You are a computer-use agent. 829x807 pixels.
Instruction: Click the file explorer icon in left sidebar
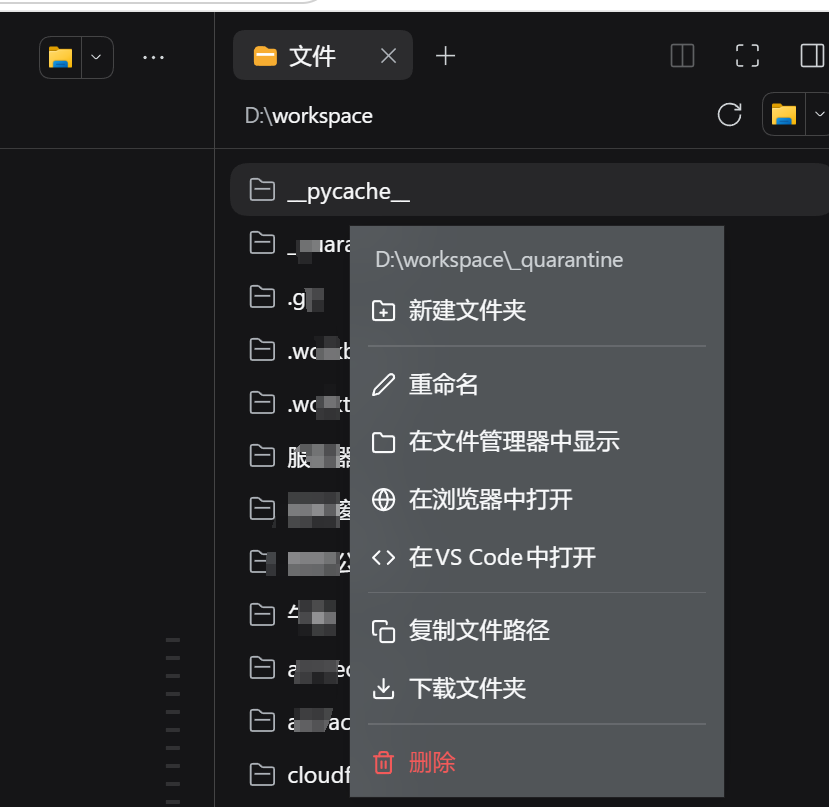[x=60, y=57]
